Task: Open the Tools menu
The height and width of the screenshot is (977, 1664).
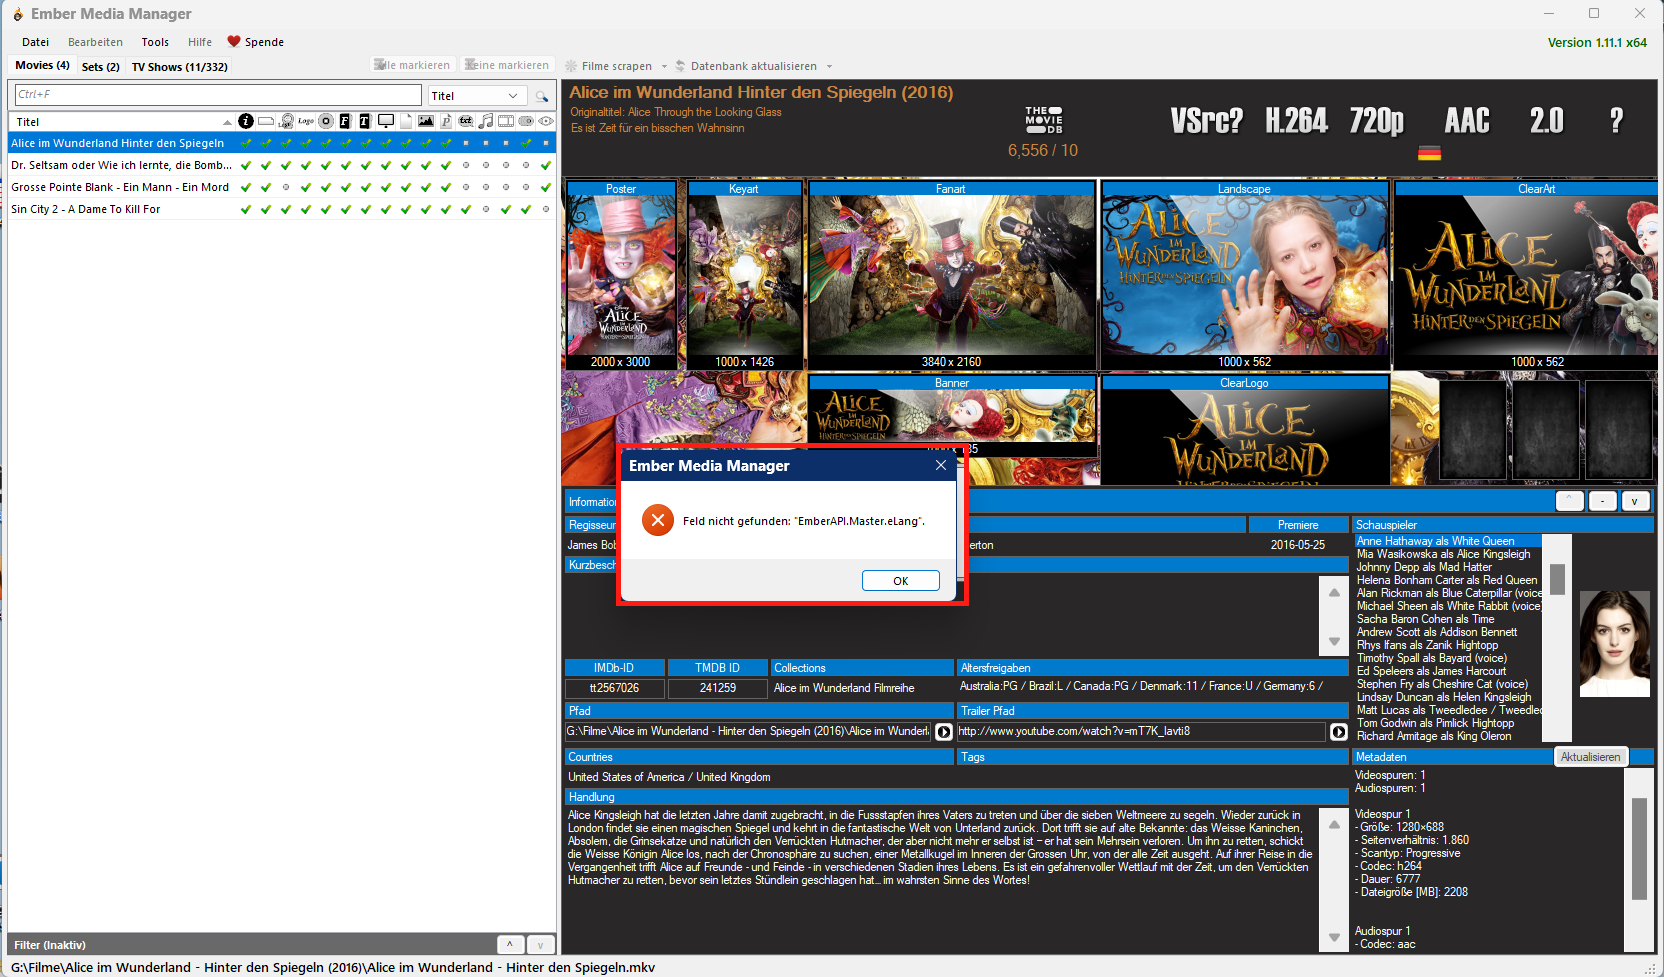Action: pyautogui.click(x=155, y=42)
